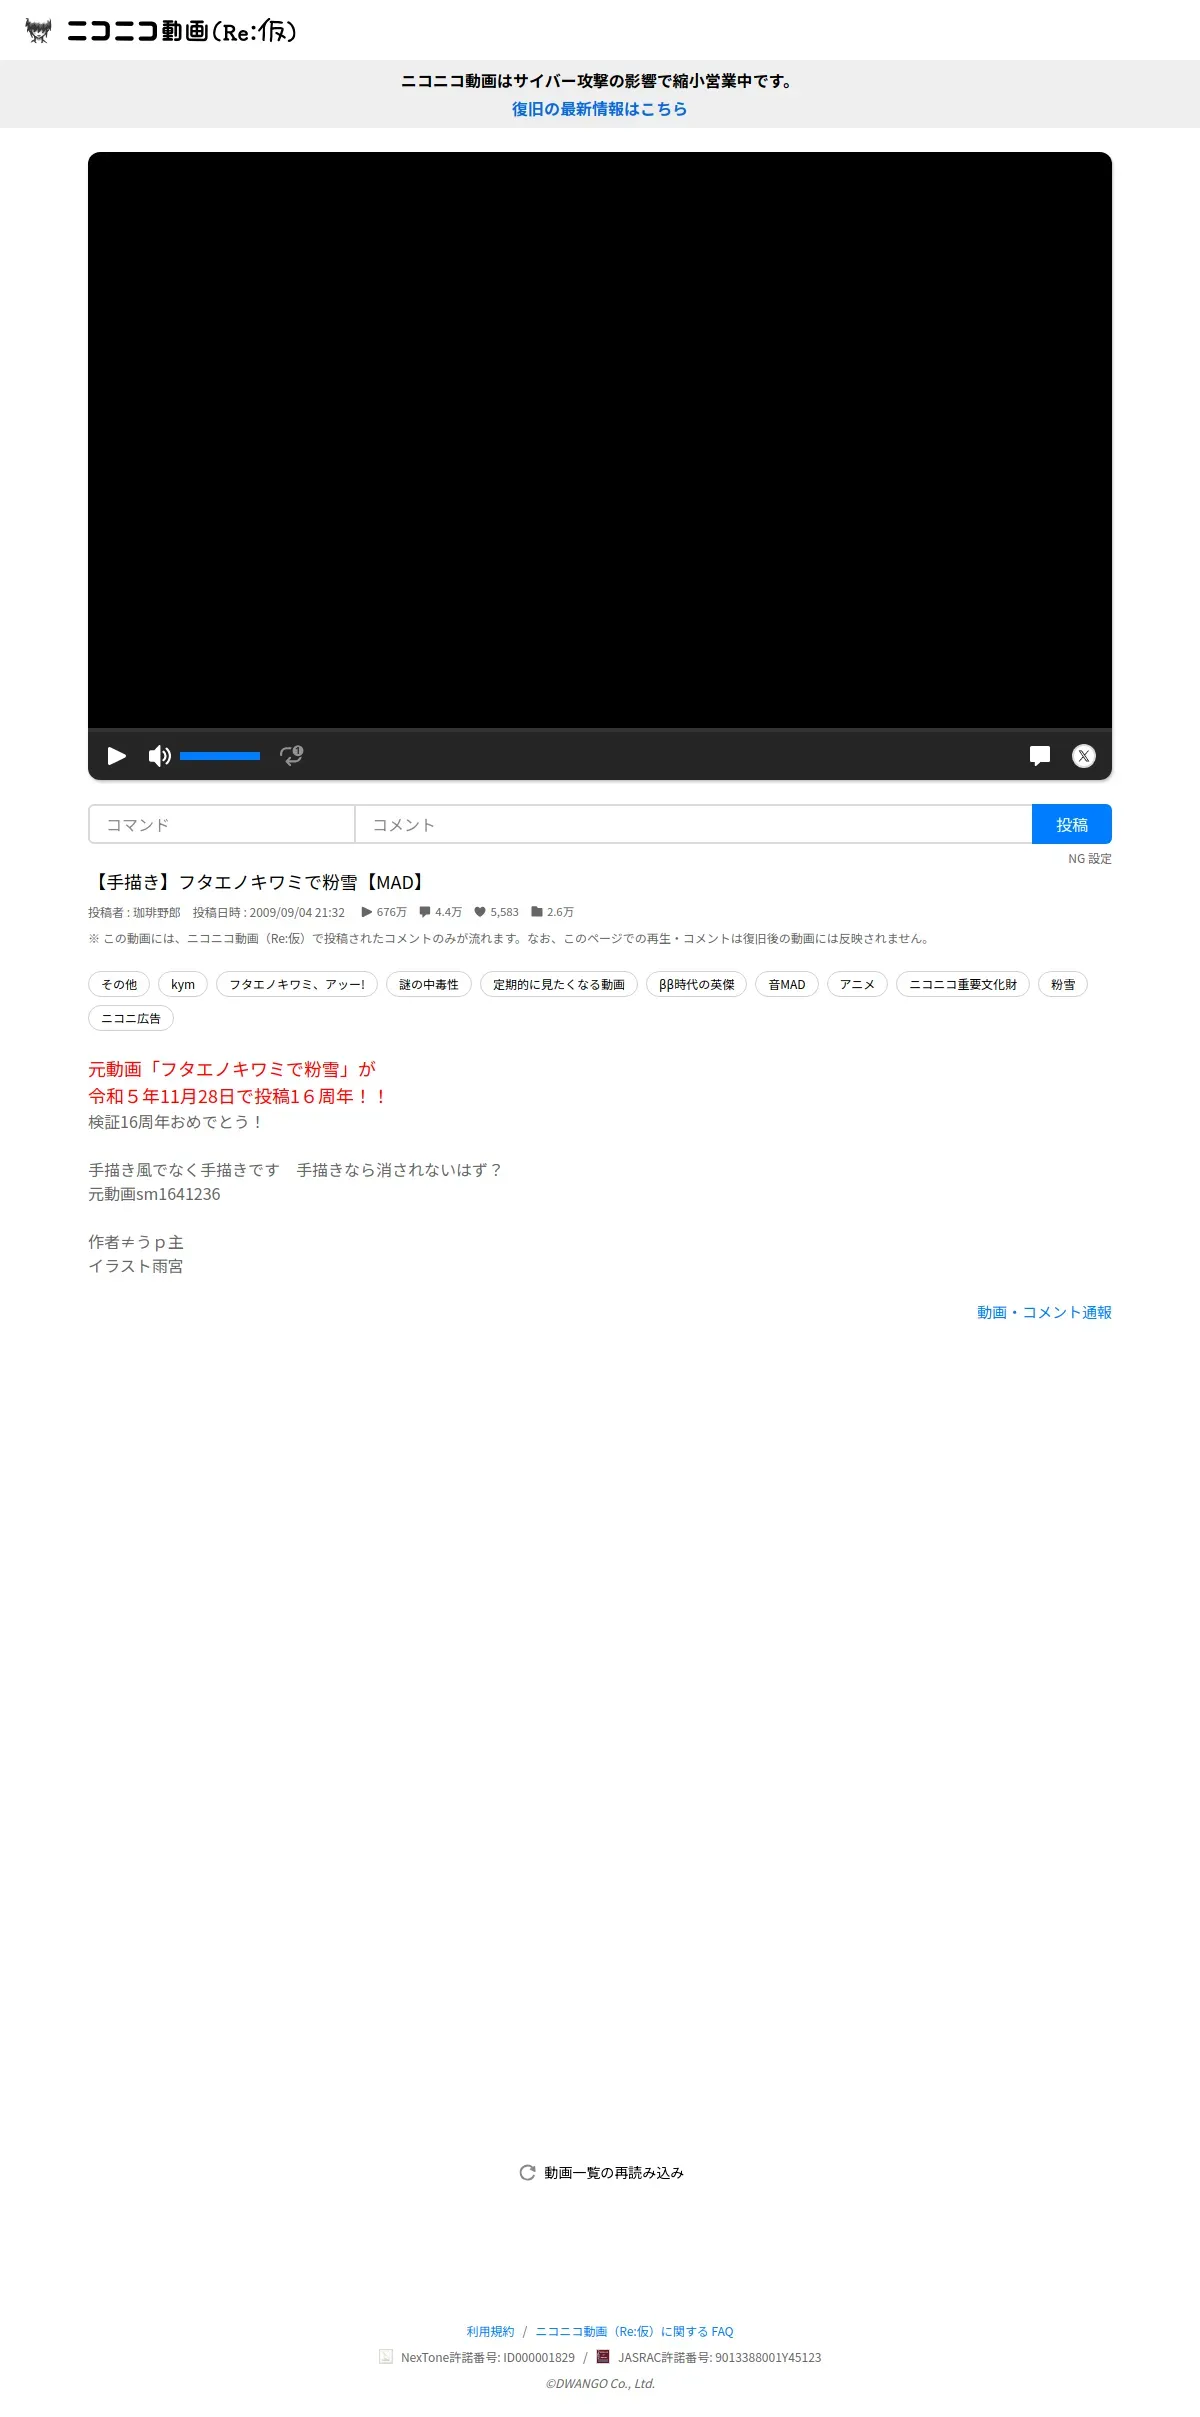This screenshot has height=2417, width=1200.
Task: Select the アニメ tag
Action: pyautogui.click(x=857, y=984)
